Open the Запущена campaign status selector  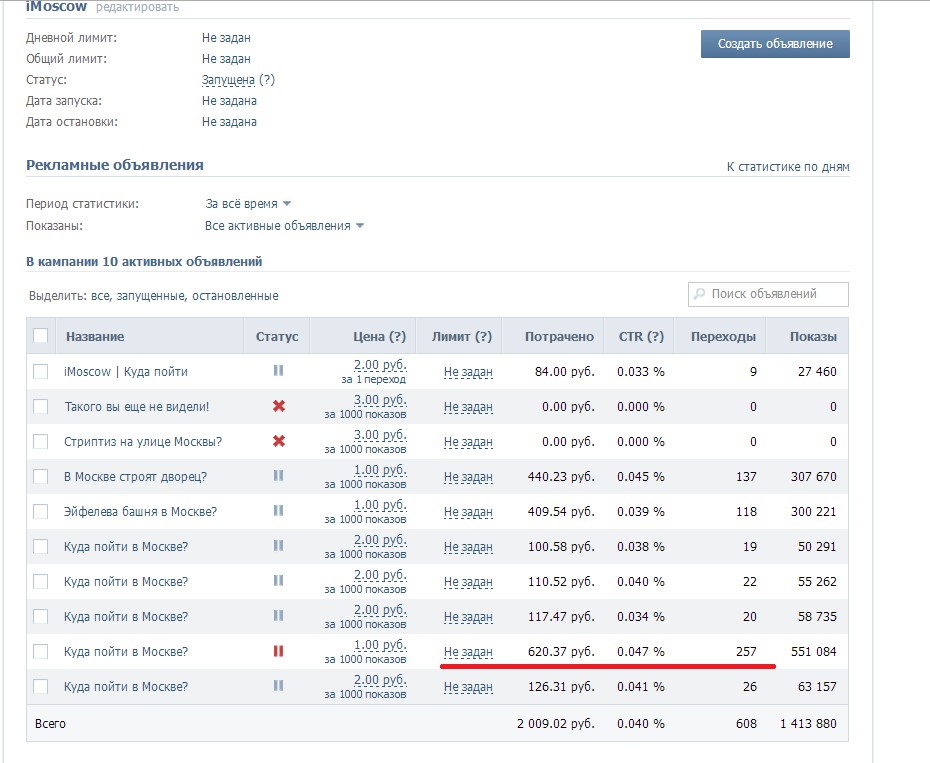tap(228, 80)
